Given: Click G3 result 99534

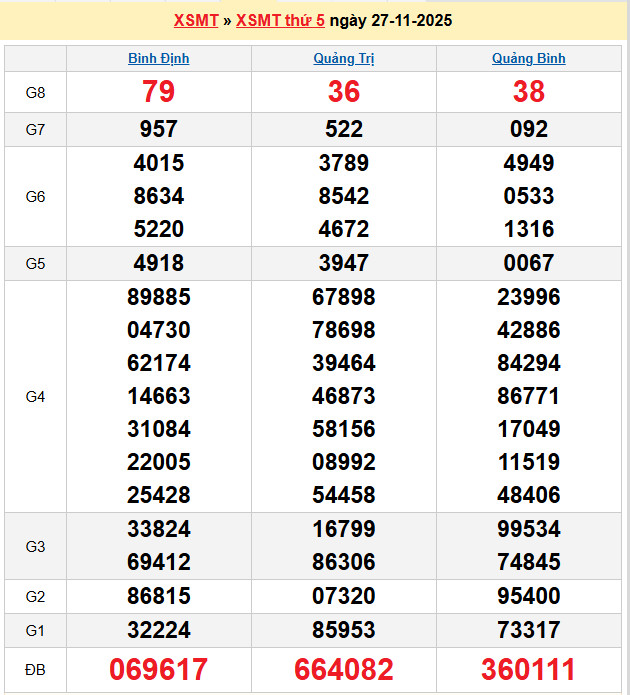Looking at the screenshot, I should (528, 529).
